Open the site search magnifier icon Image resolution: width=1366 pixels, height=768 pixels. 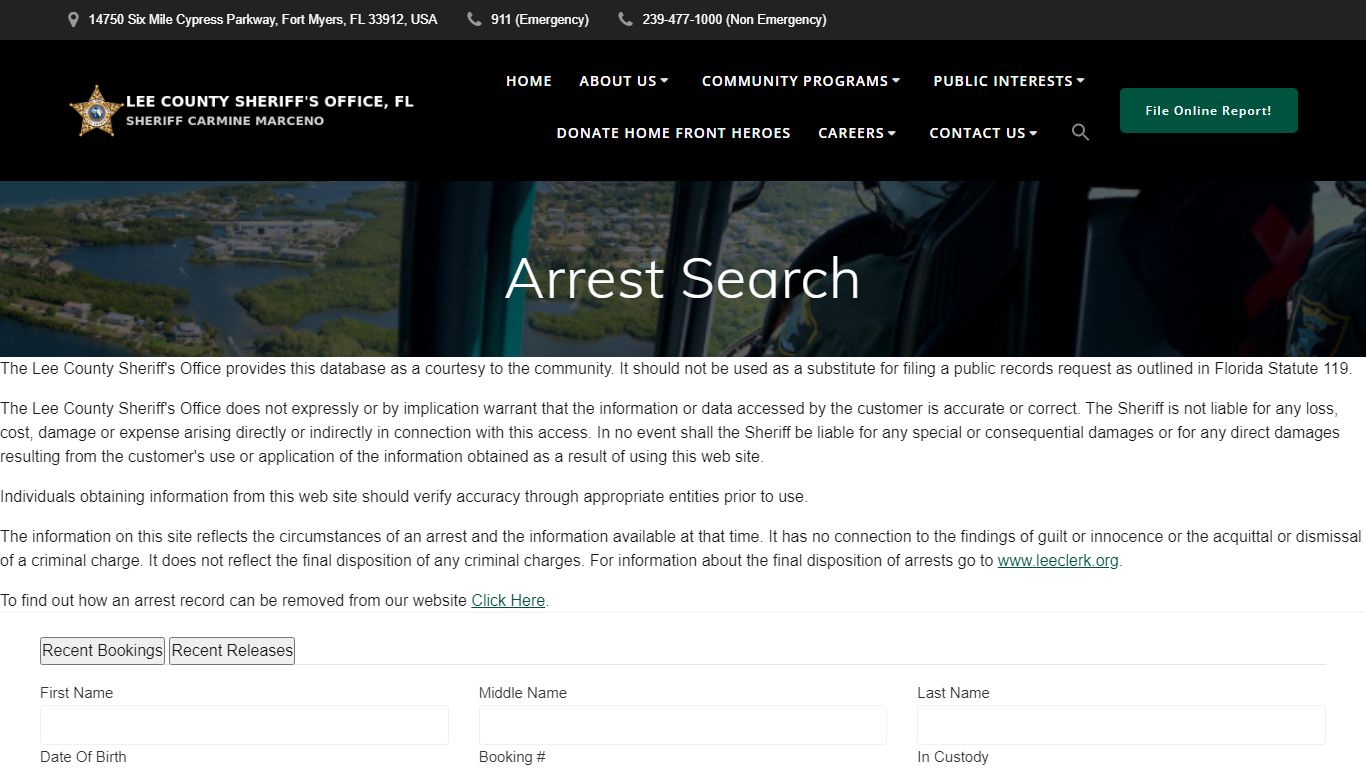click(1080, 131)
